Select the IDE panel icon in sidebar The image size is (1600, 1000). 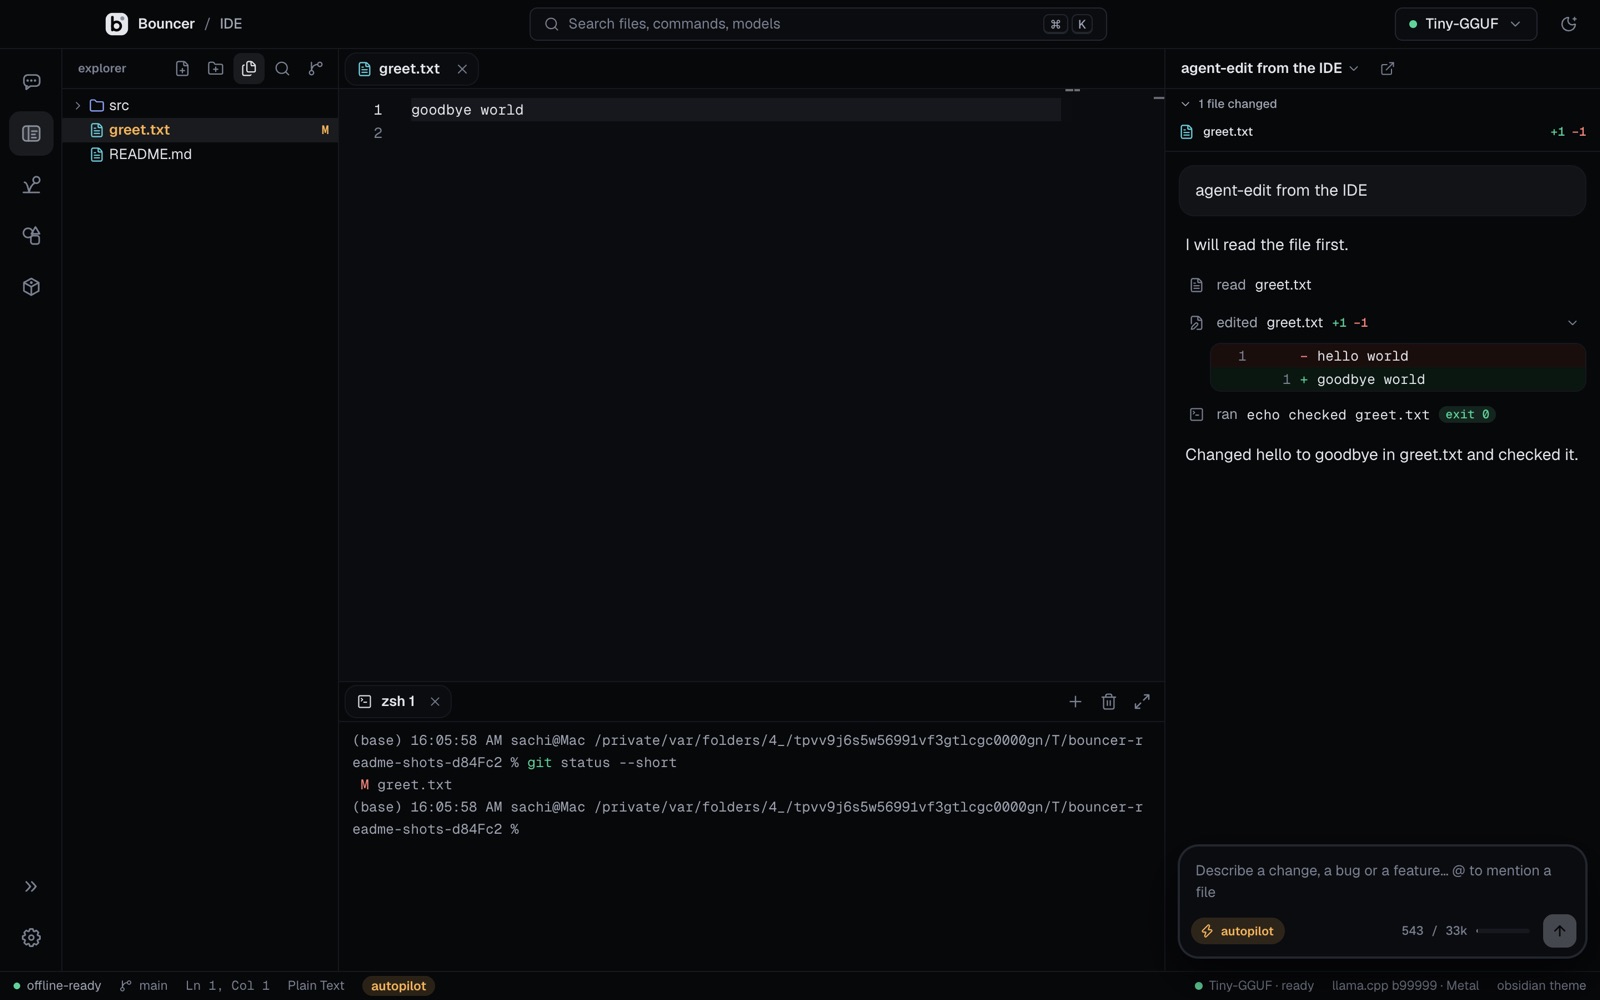31,134
